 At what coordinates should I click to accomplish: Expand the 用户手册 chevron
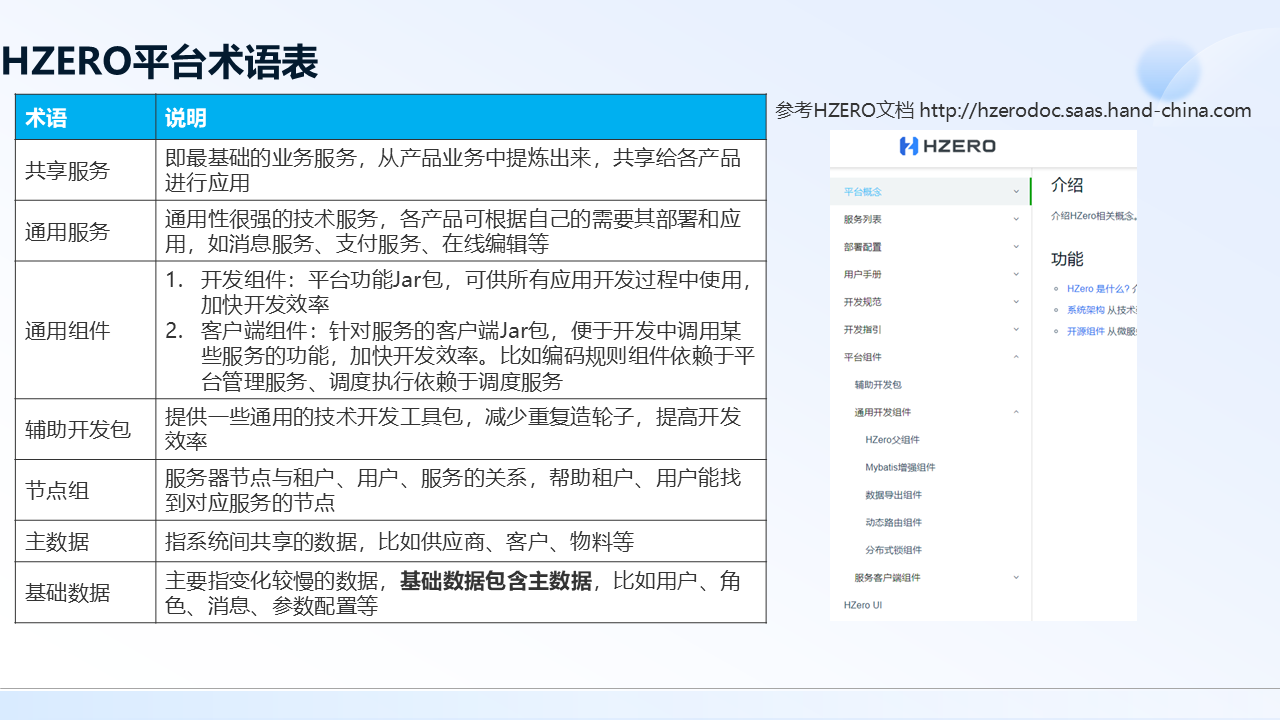(x=1017, y=274)
